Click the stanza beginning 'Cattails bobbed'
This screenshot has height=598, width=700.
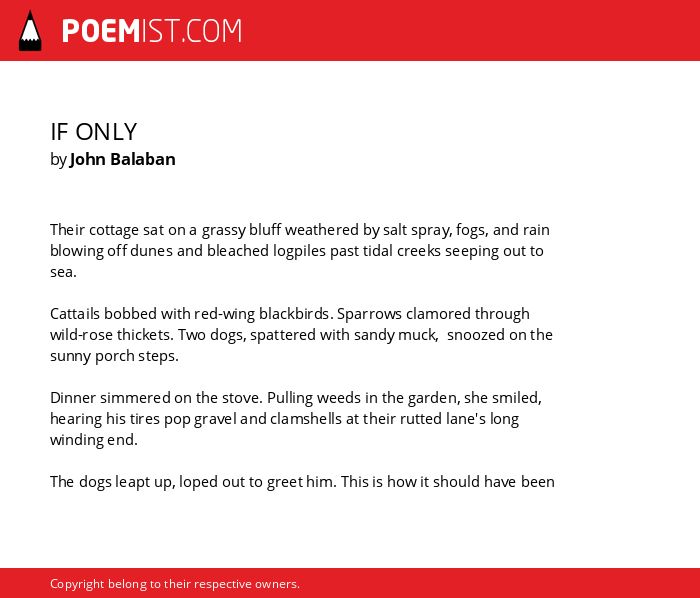point(301,335)
